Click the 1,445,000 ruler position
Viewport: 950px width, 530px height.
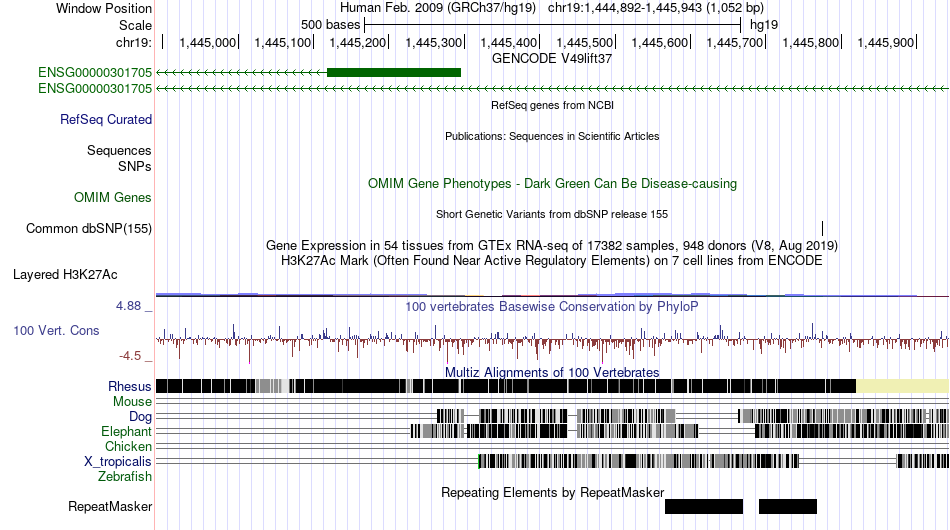[208, 42]
